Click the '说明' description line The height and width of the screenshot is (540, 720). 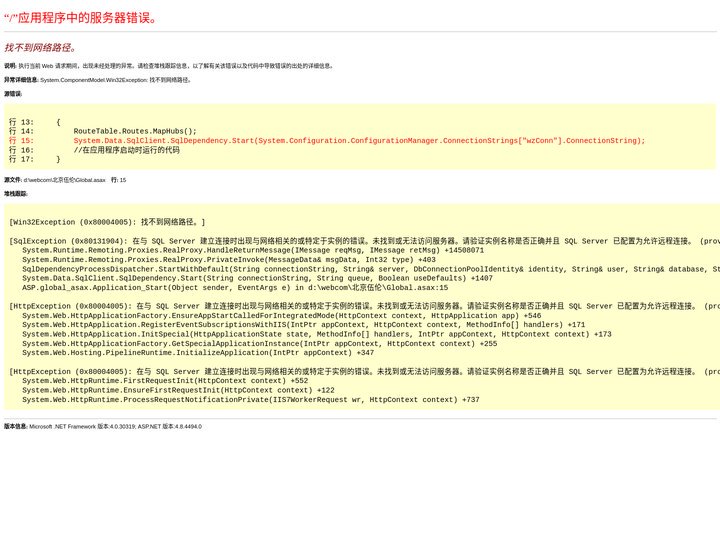click(169, 66)
